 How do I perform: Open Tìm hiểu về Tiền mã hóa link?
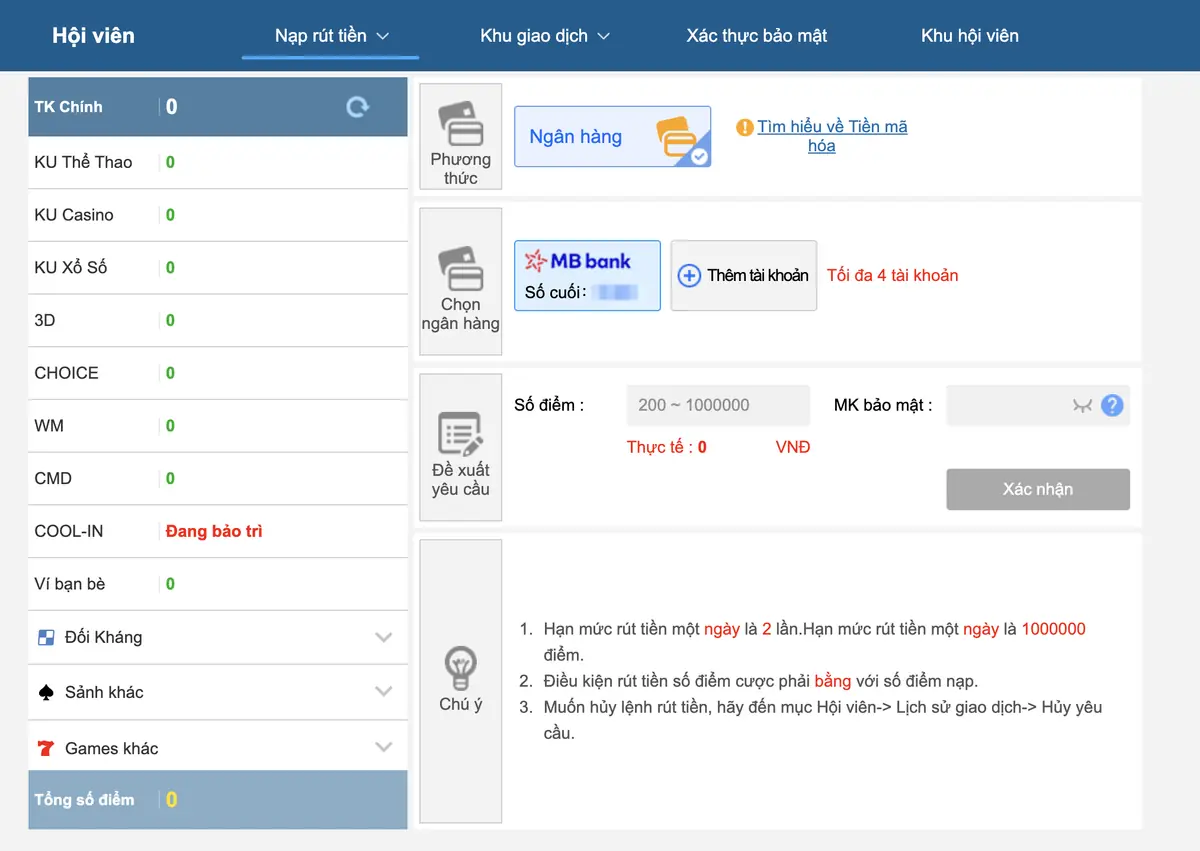point(832,136)
